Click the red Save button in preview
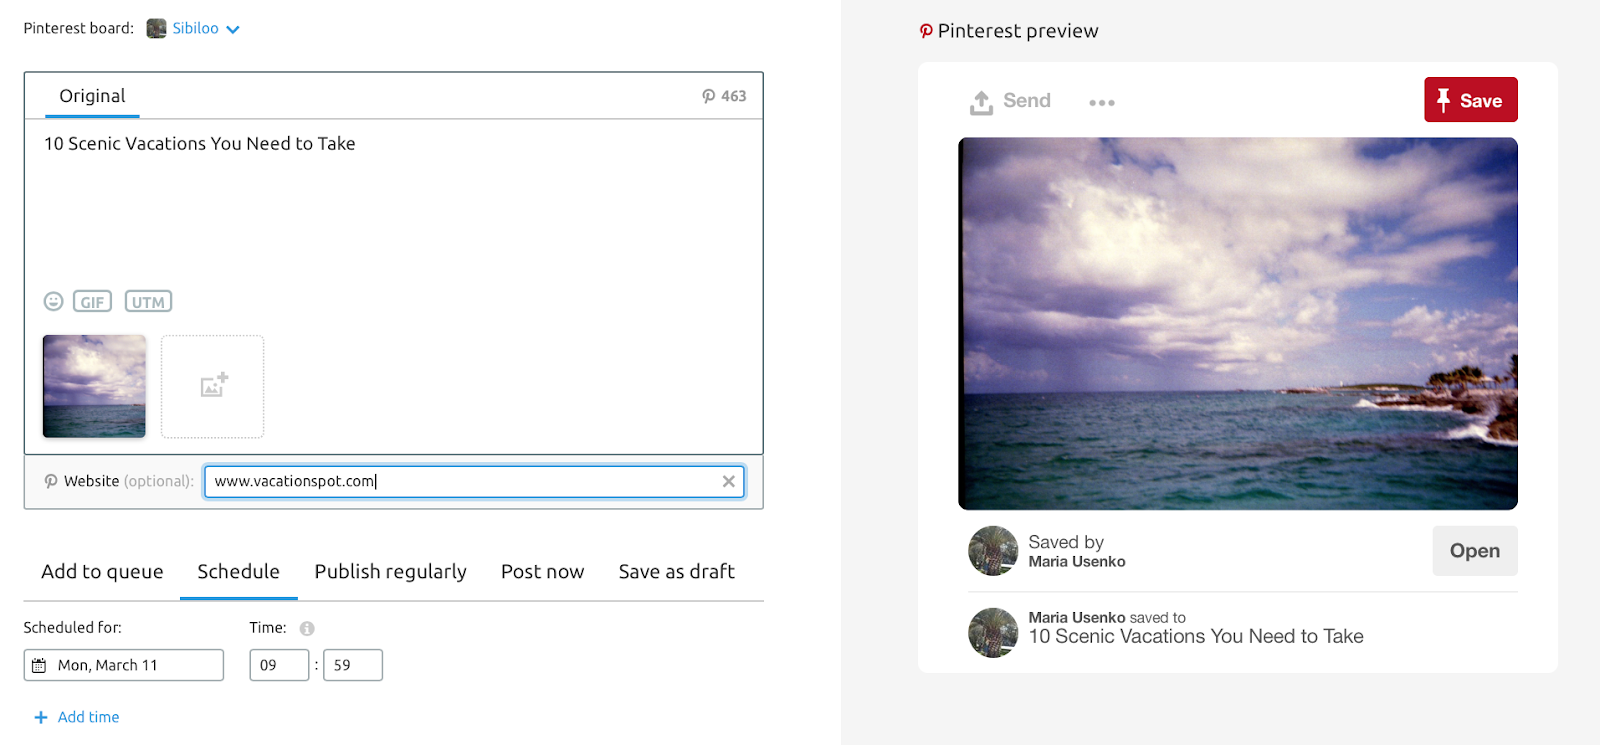This screenshot has height=745, width=1600. point(1471,100)
